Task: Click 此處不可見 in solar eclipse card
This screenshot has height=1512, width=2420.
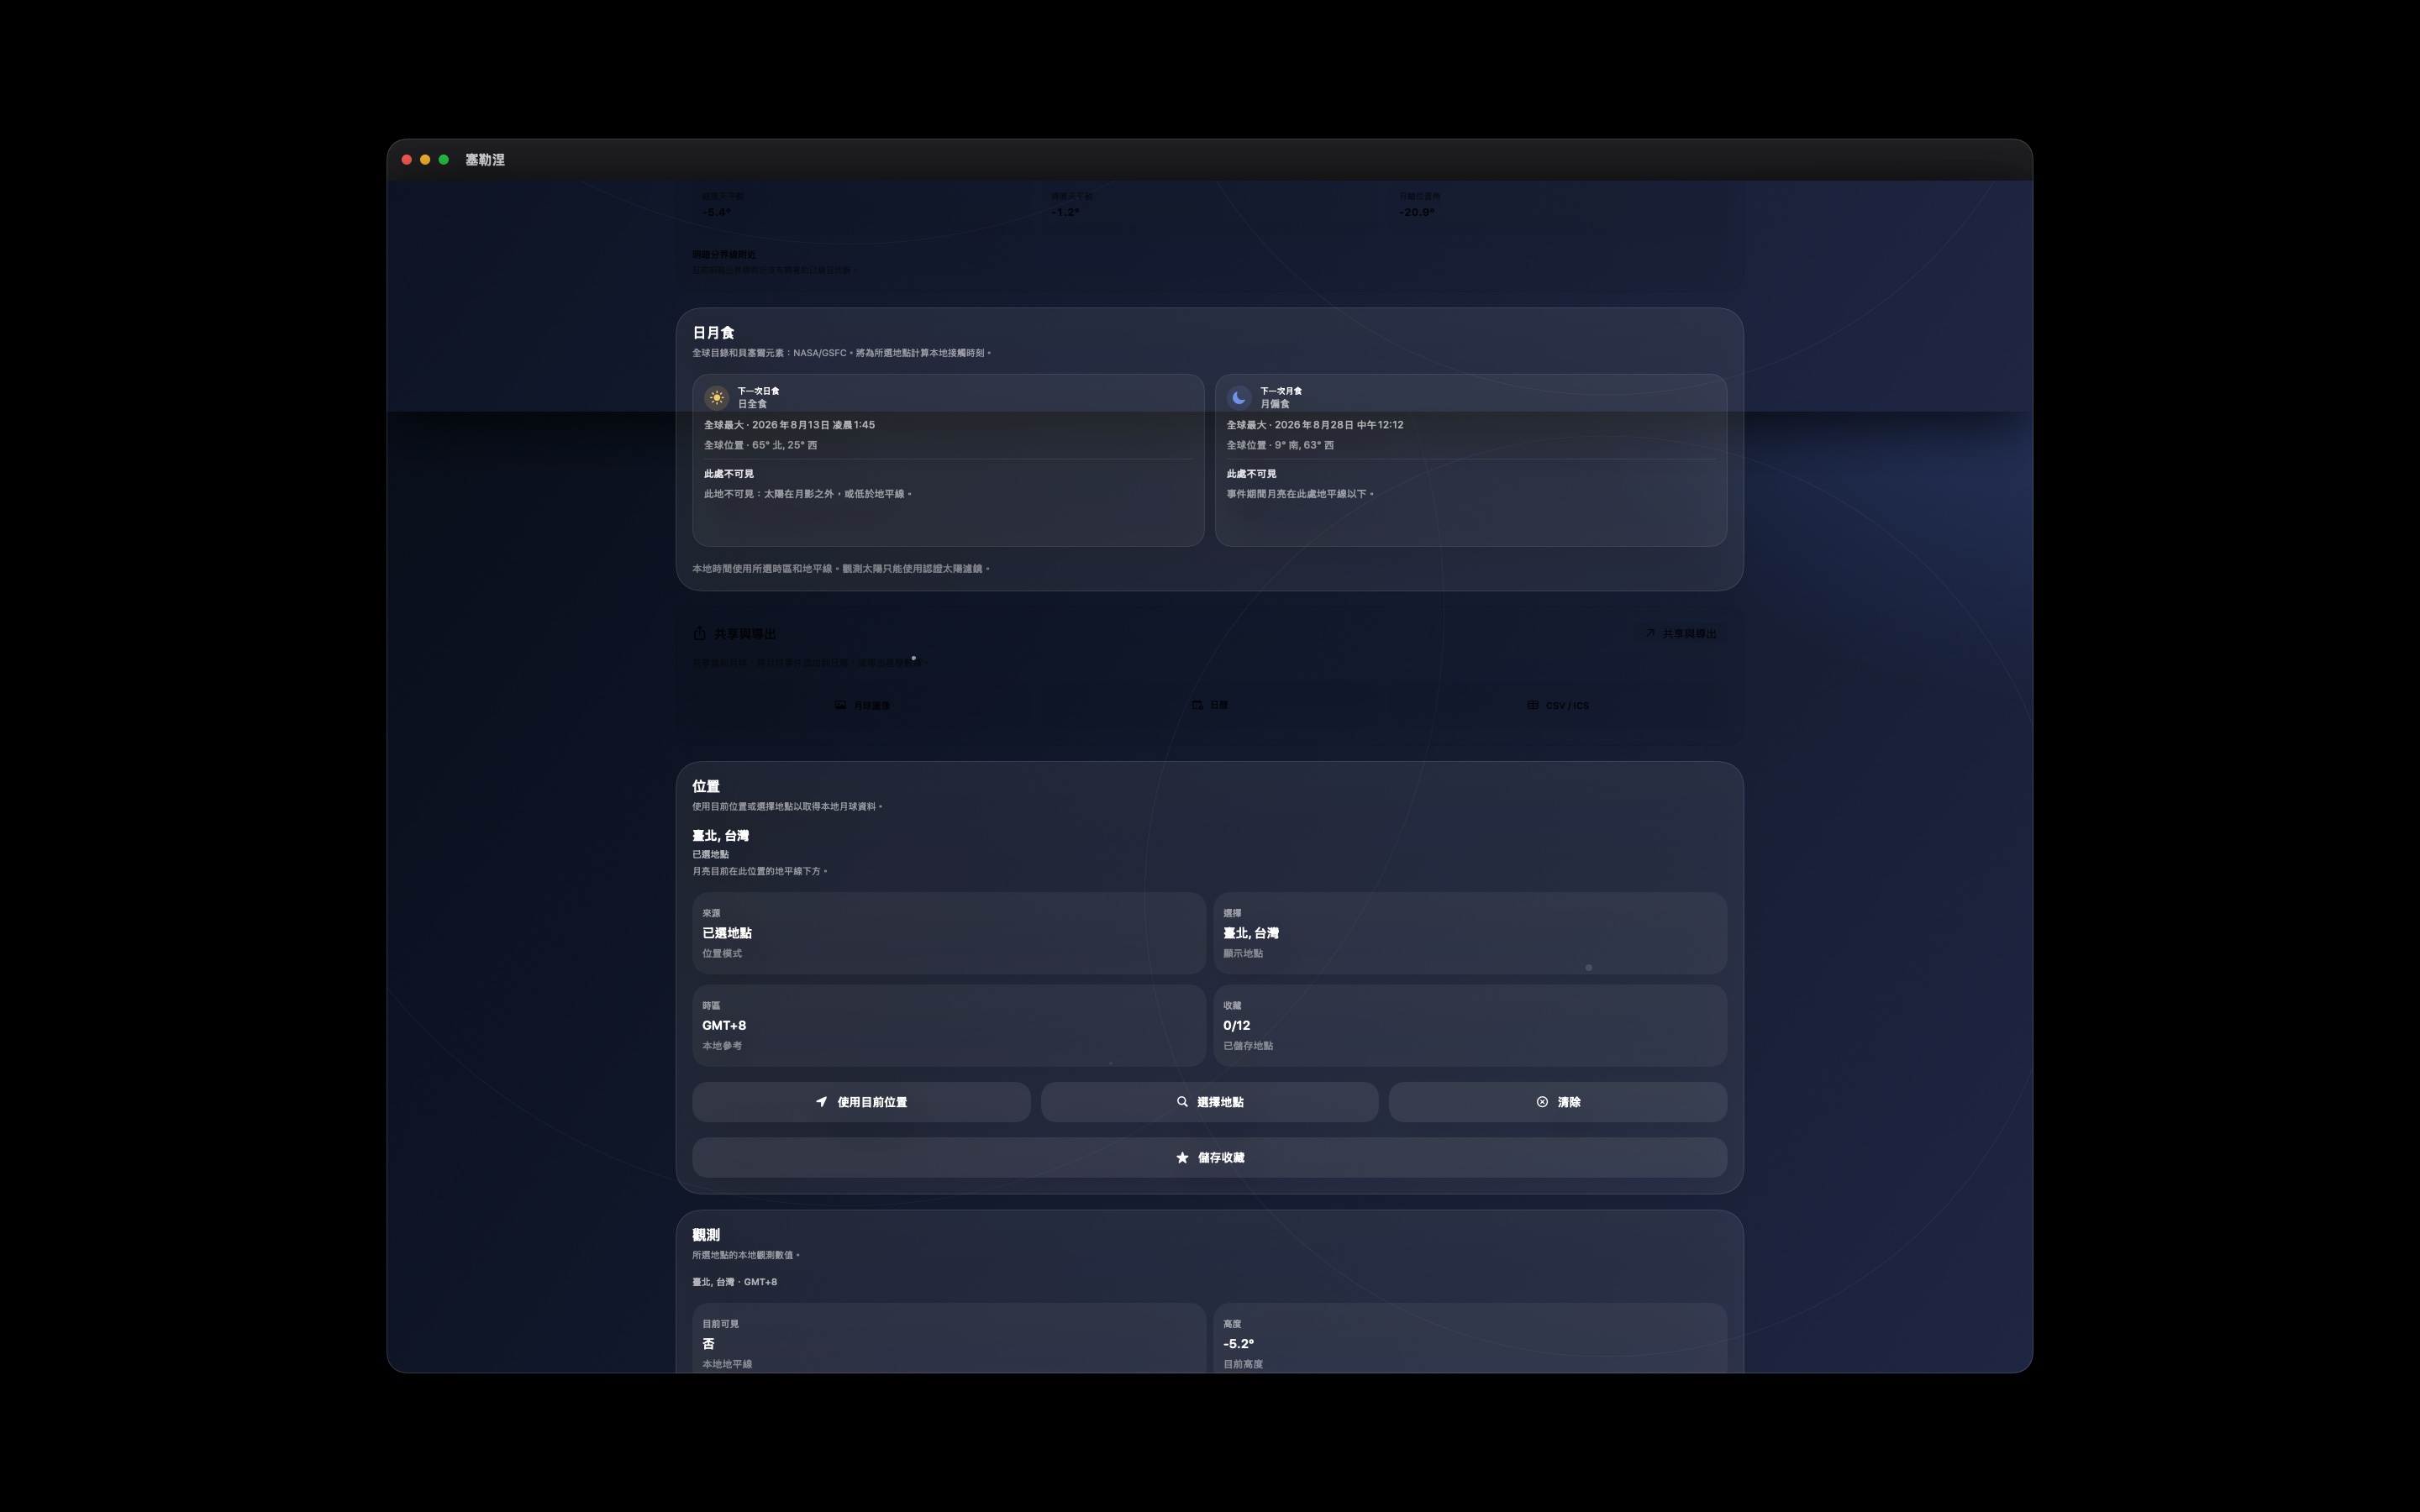Action: (729, 474)
